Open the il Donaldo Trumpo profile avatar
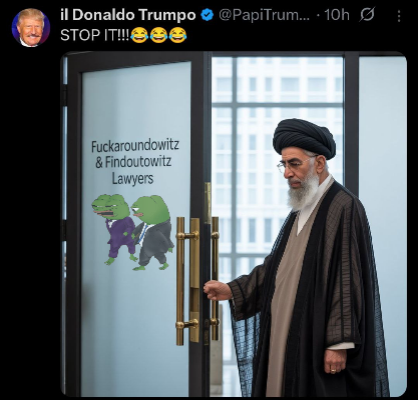The height and width of the screenshot is (400, 418). [31, 27]
